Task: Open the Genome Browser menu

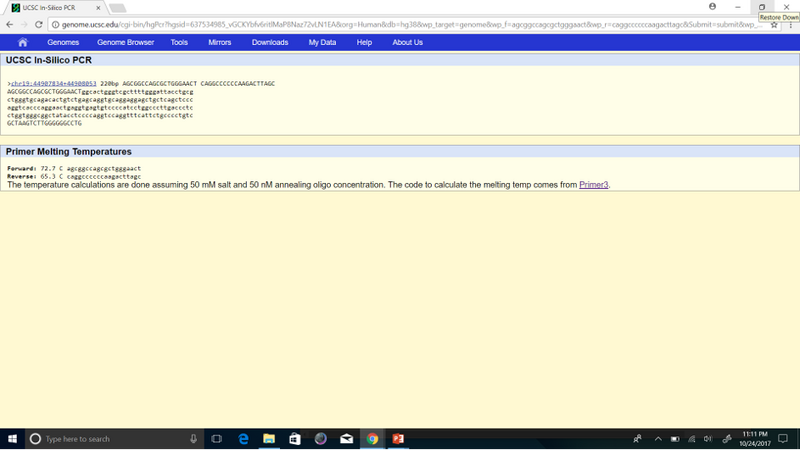Action: [x=126, y=43]
